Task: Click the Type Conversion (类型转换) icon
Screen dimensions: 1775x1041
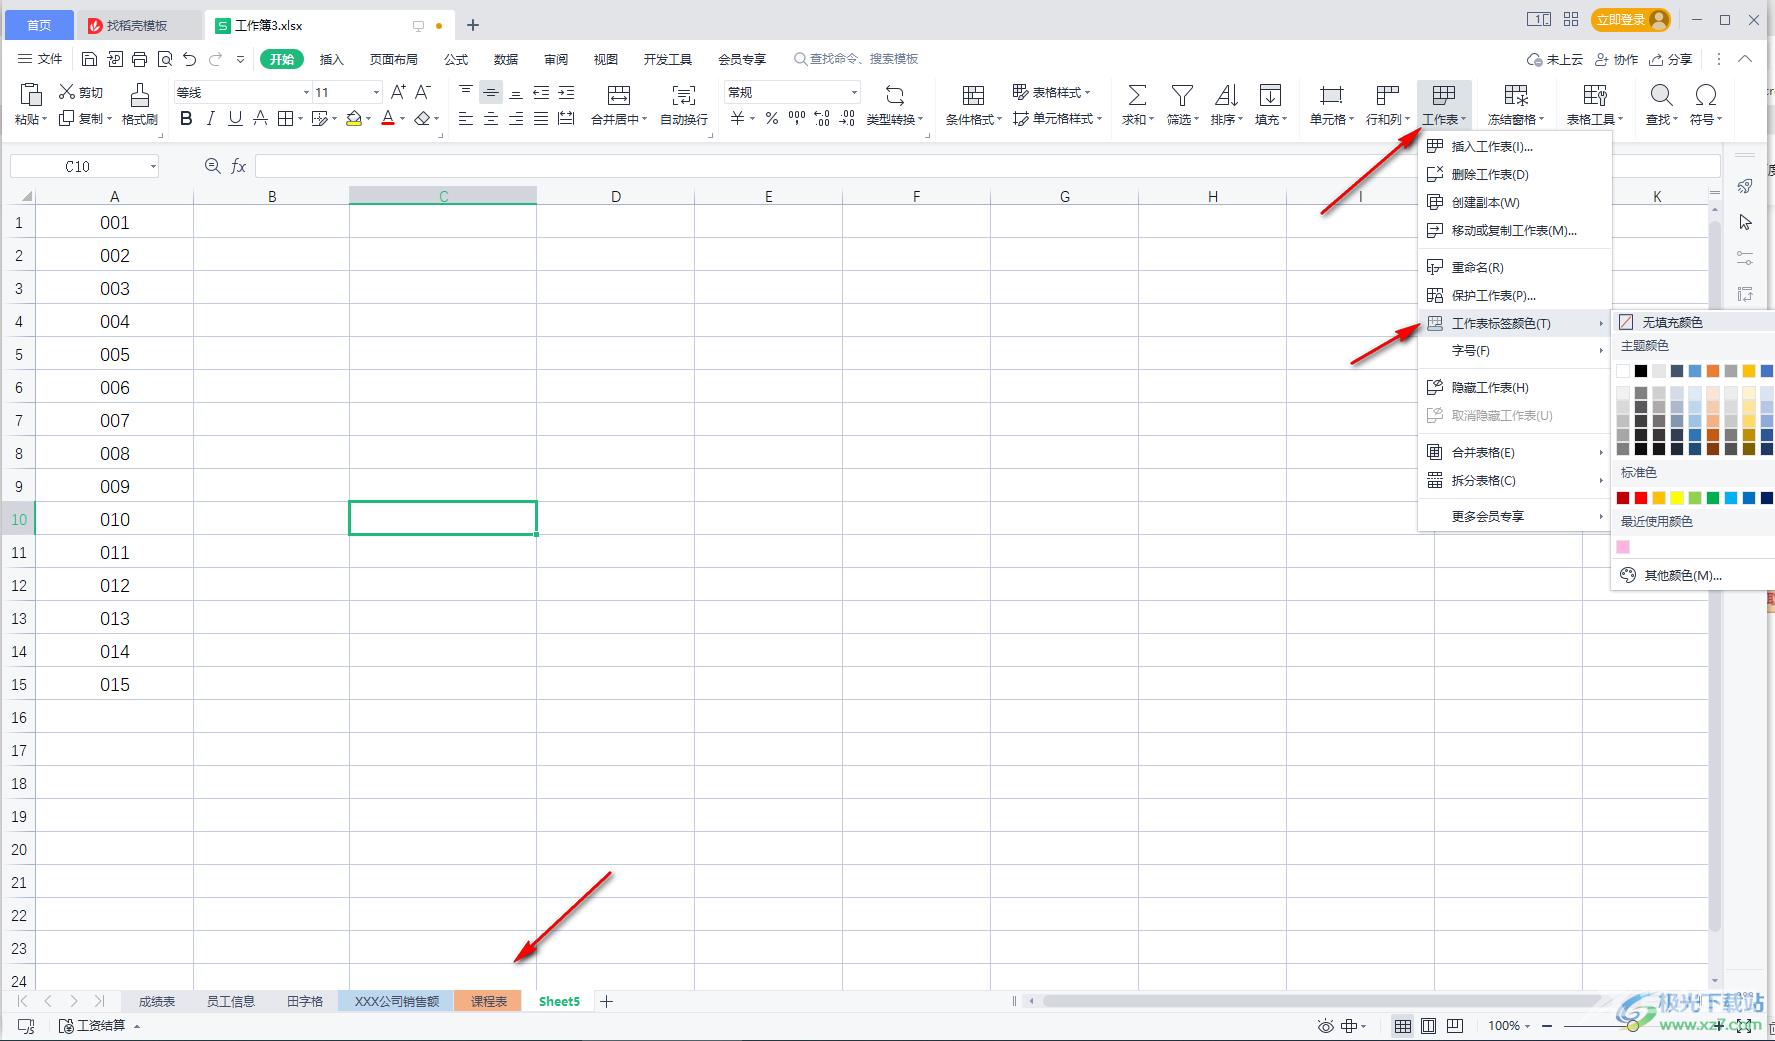Action: 895,95
